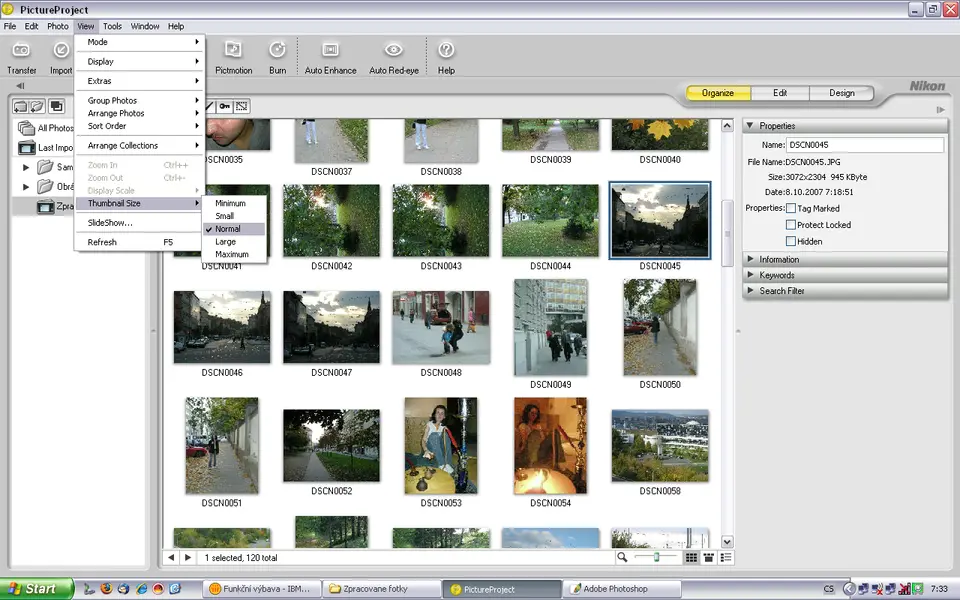Enable the Tag Marked checkbox
Viewport: 960px width, 600px height.
(791, 209)
